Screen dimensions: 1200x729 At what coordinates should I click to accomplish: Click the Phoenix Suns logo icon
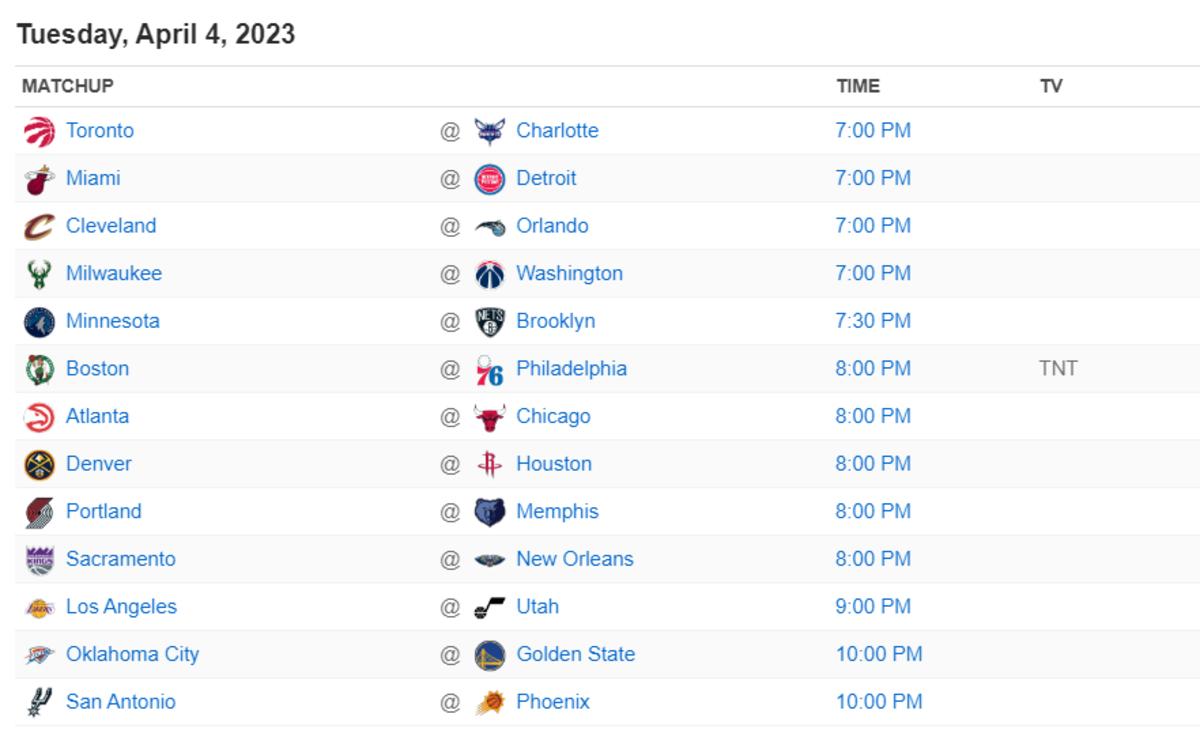489,702
